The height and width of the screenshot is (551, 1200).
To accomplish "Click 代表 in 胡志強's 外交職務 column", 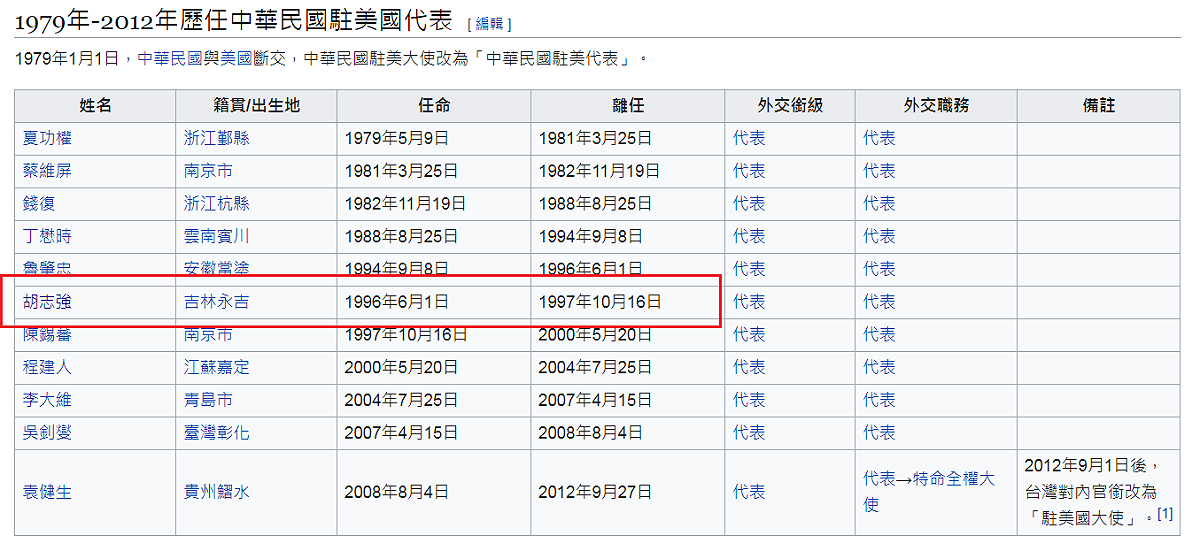I will point(880,301).
